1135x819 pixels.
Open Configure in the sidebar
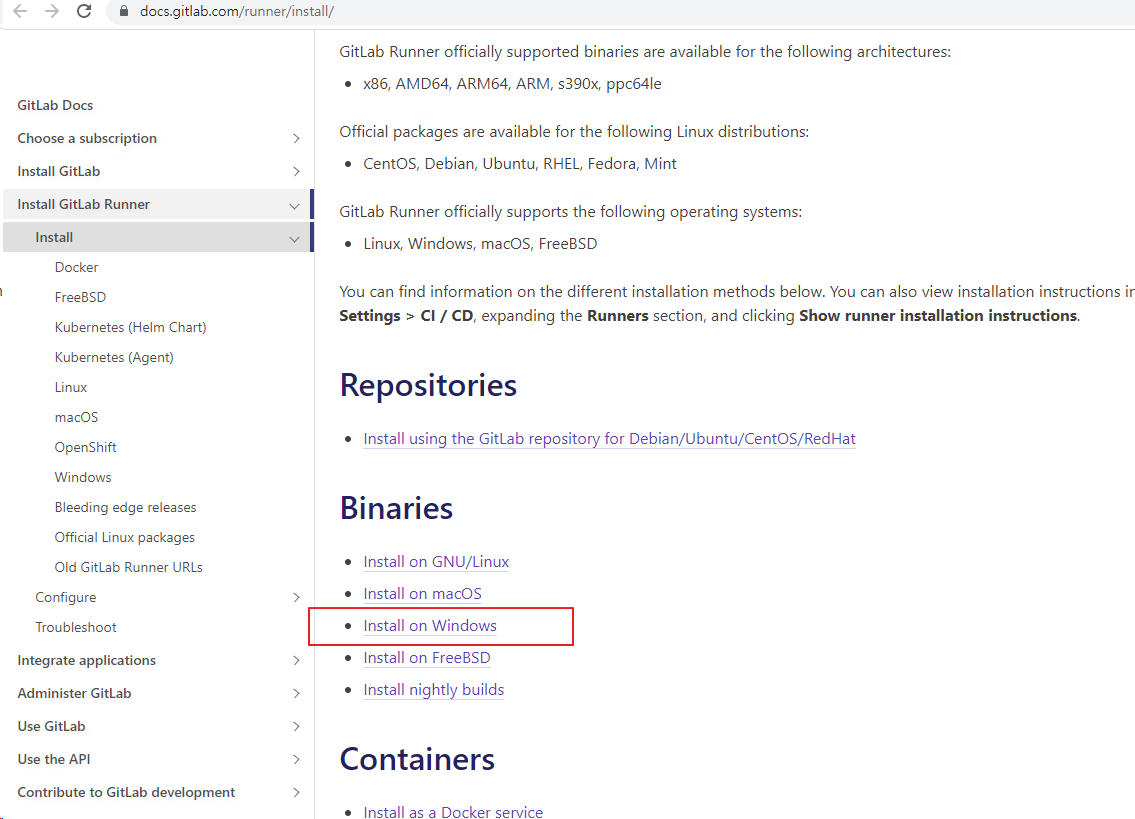[66, 597]
